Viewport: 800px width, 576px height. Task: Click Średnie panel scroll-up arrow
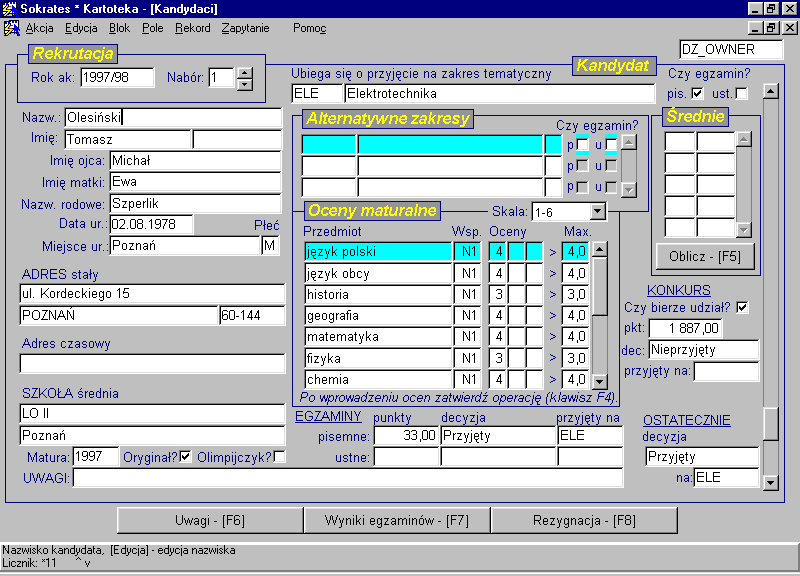click(x=744, y=139)
